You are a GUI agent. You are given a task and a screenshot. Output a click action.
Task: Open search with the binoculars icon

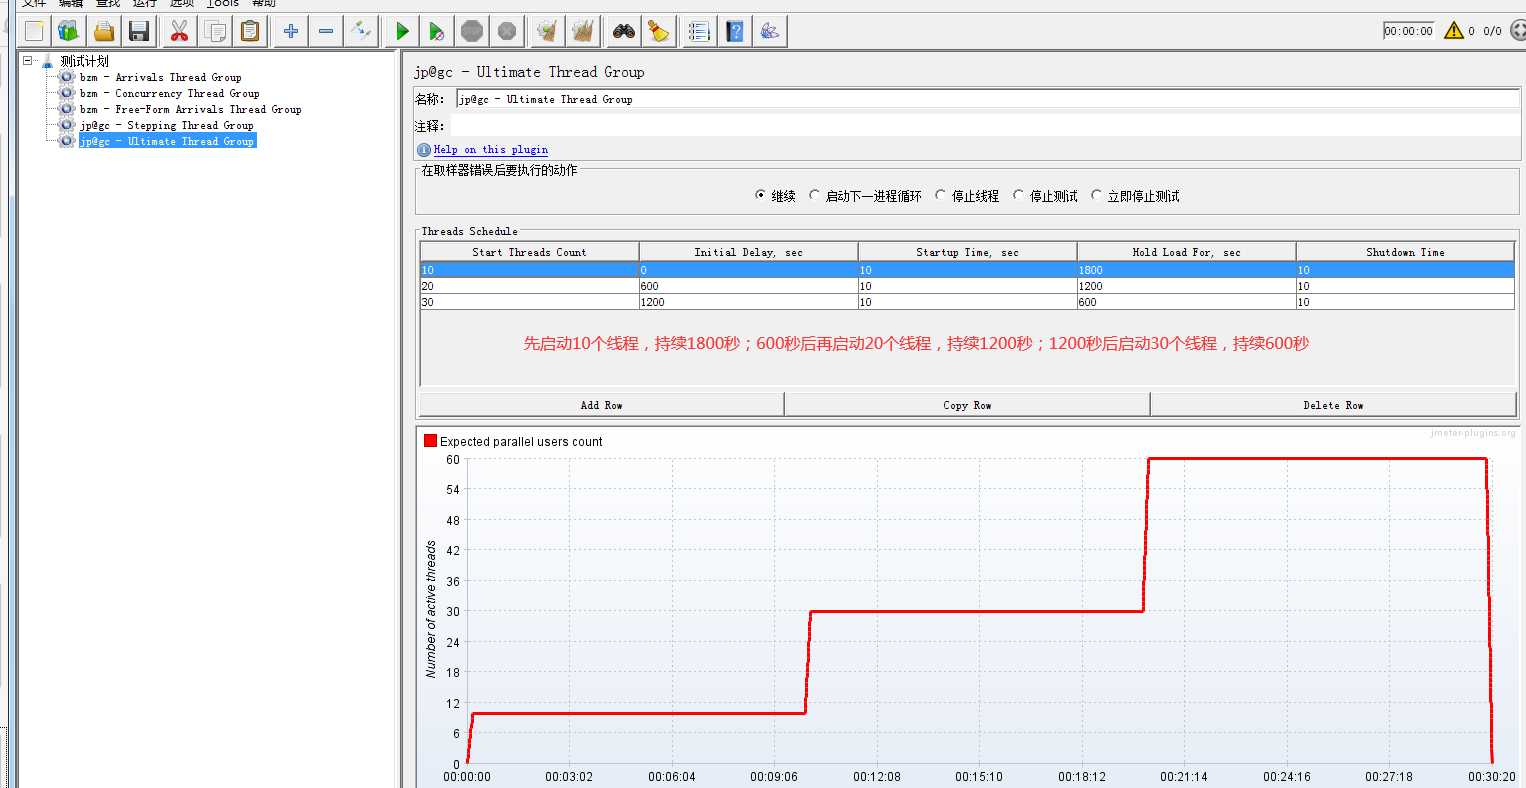(624, 31)
